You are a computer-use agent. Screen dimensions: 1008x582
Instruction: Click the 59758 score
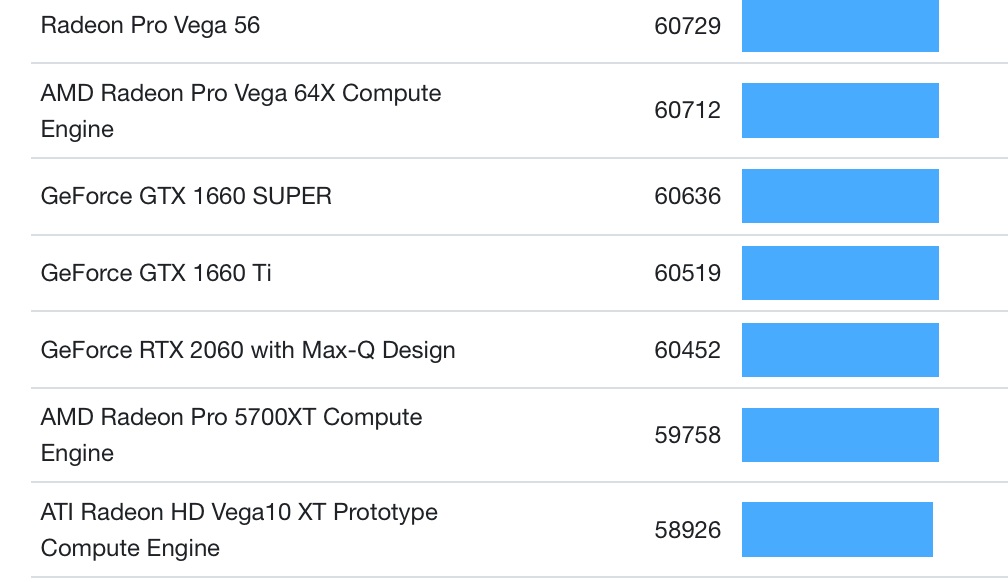(687, 435)
